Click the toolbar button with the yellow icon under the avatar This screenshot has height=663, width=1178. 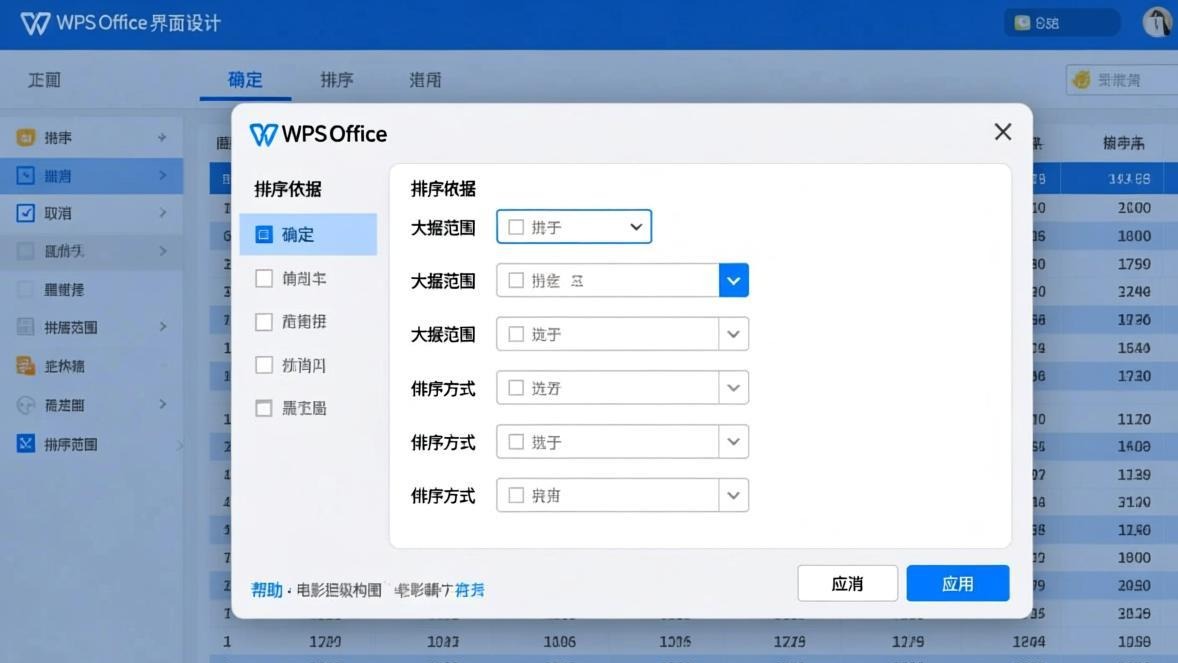point(1122,80)
